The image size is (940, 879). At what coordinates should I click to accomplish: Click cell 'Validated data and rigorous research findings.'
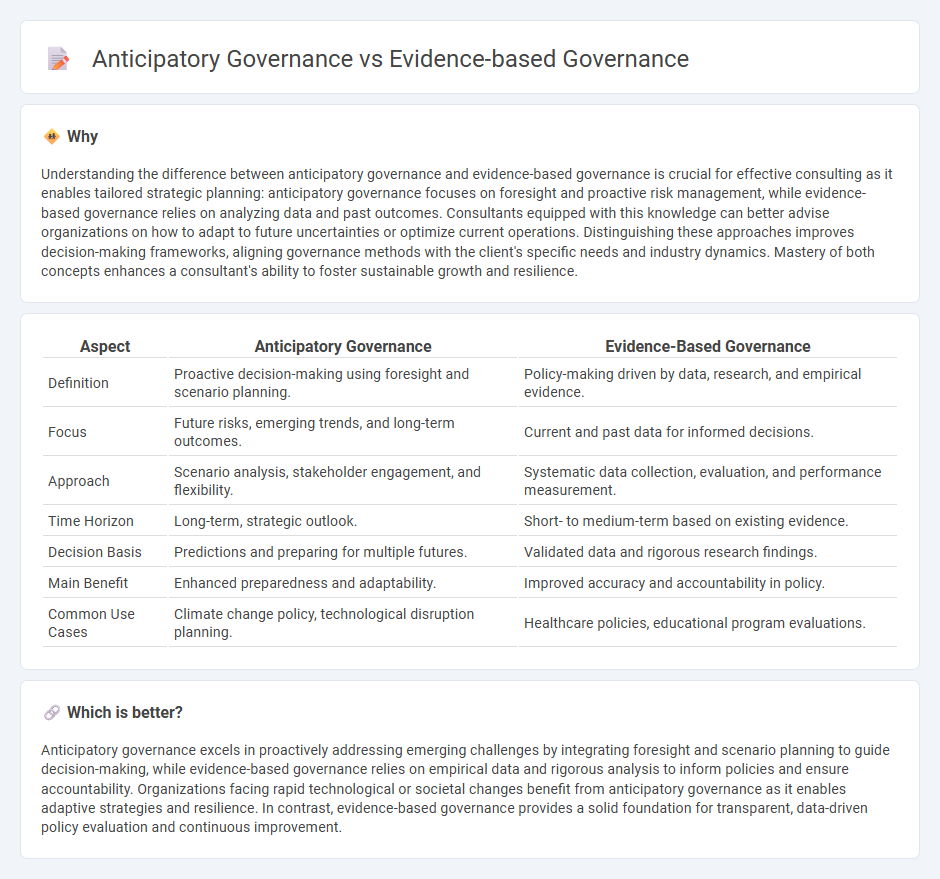pyautogui.click(x=707, y=552)
